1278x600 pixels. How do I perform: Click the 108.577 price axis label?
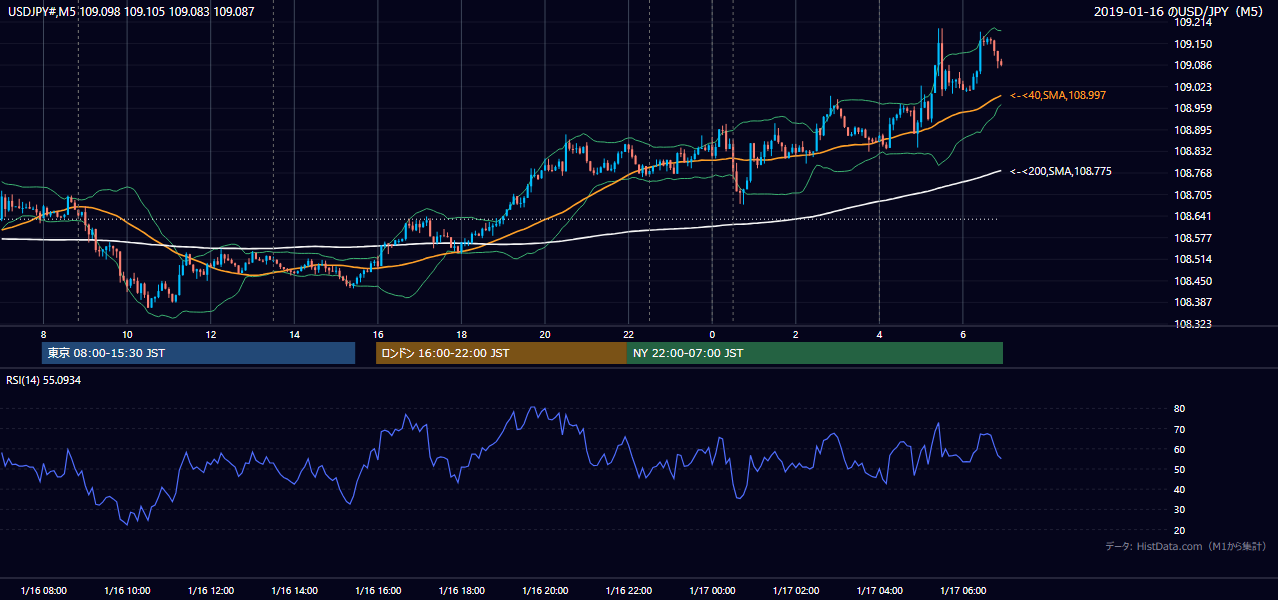pos(1194,238)
